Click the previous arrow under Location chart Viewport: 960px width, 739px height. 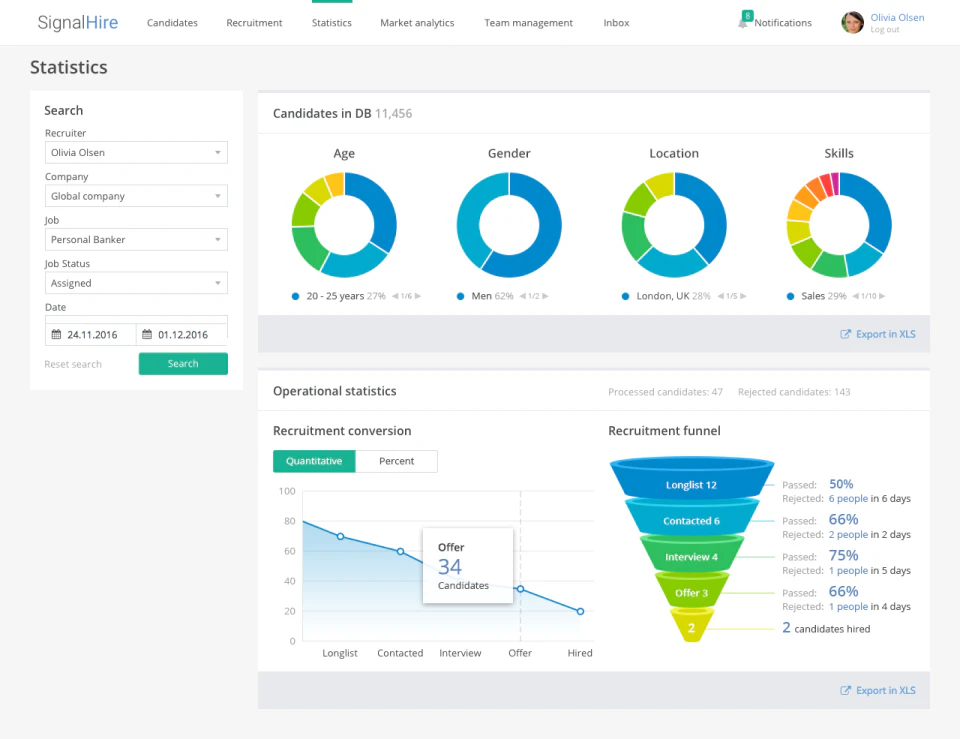719,296
